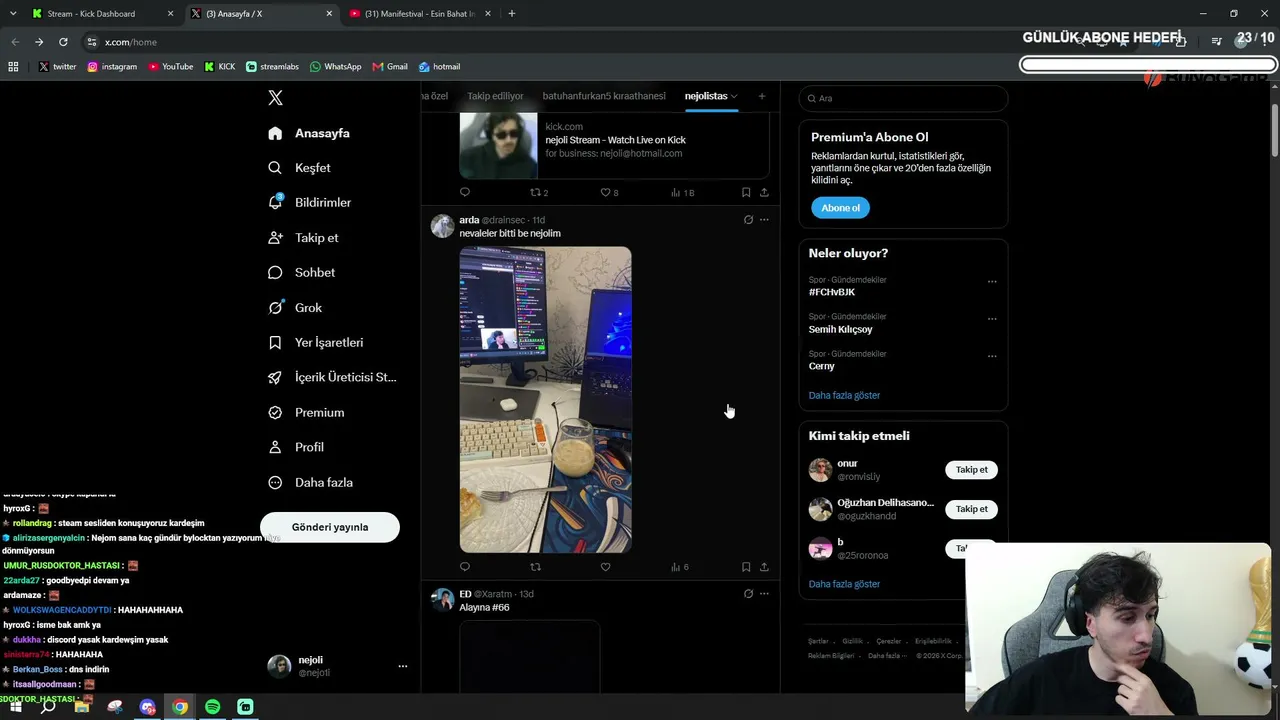Screen dimensions: 1280x720
Task: Switch to Takip ediliyor timeline tab
Action: [495, 96]
